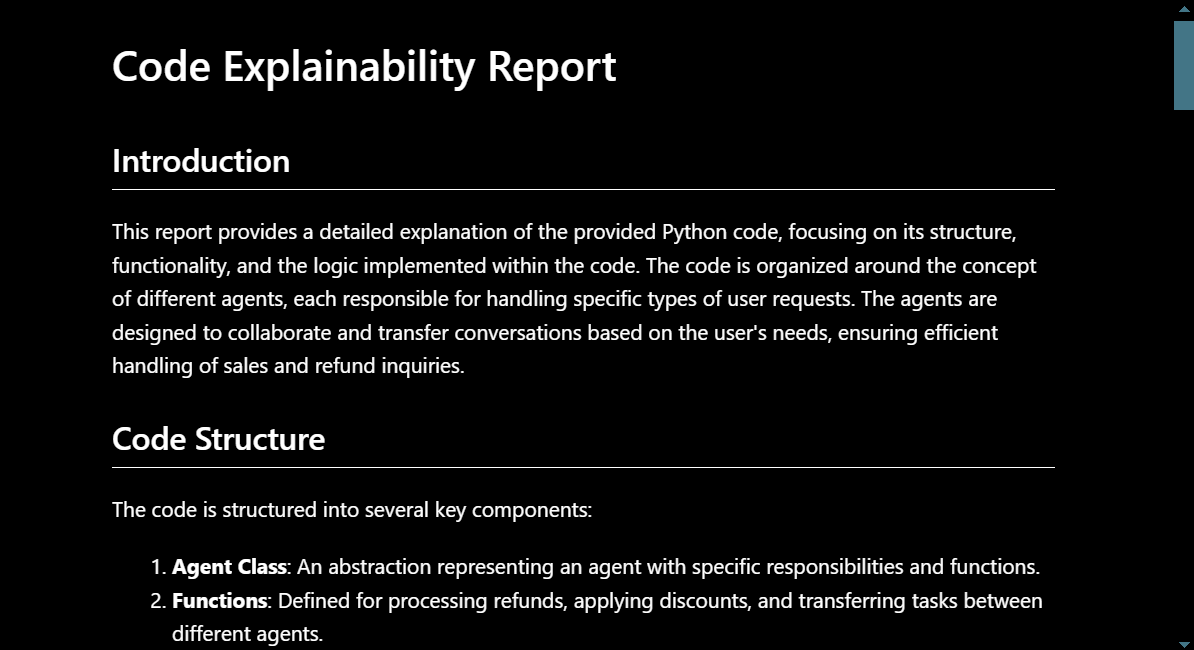Click the scrollbar down arrow
1194x650 pixels.
[1184, 643]
